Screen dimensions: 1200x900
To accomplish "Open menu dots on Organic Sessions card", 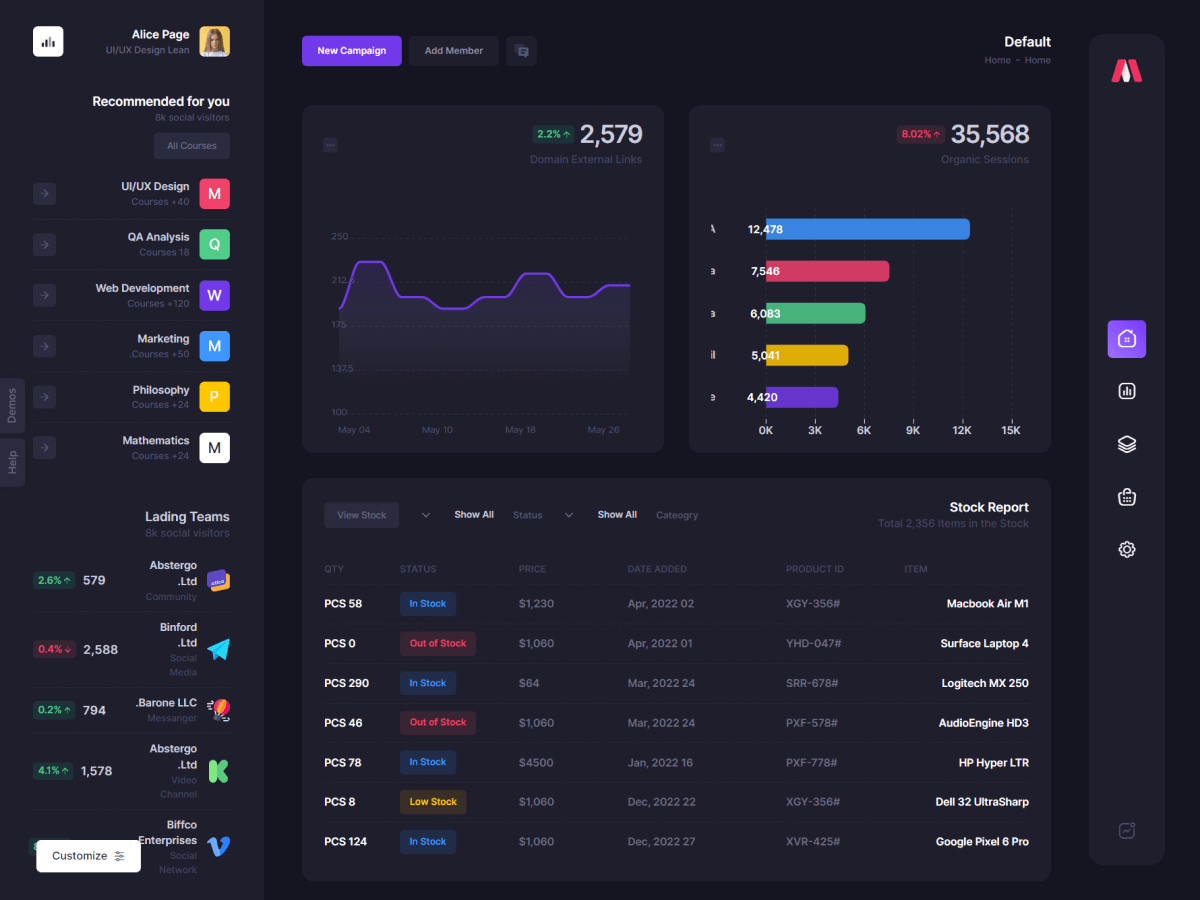I will [x=717, y=145].
